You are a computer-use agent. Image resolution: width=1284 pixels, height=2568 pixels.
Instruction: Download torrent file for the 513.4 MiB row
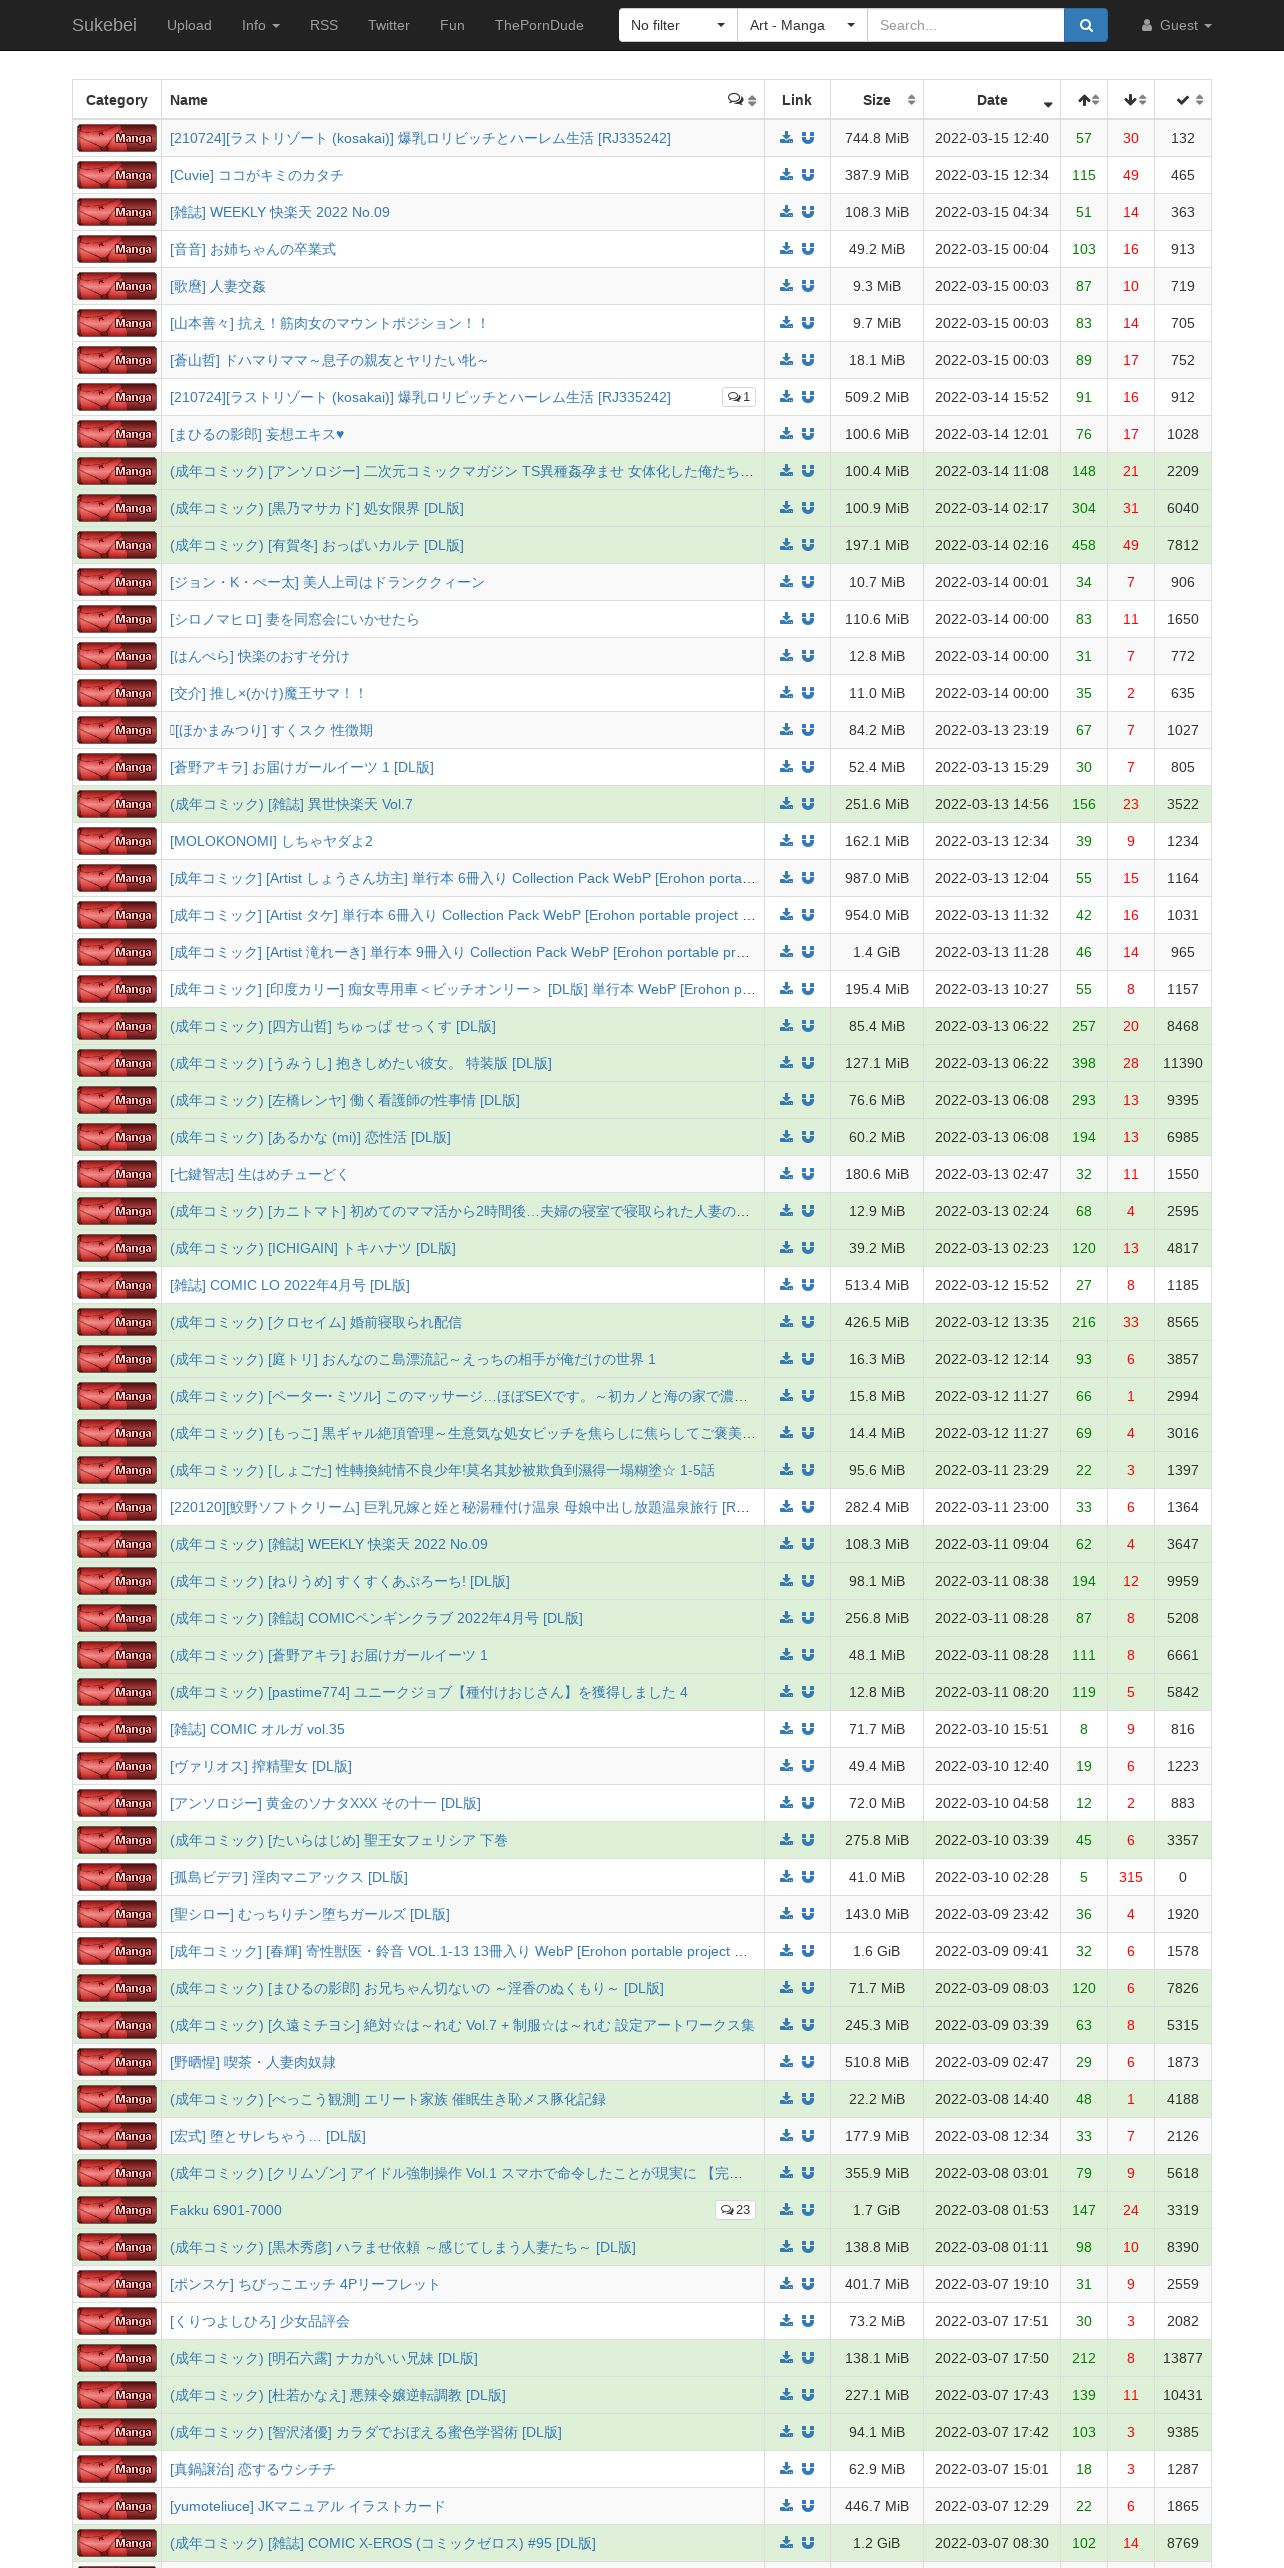tap(786, 1285)
